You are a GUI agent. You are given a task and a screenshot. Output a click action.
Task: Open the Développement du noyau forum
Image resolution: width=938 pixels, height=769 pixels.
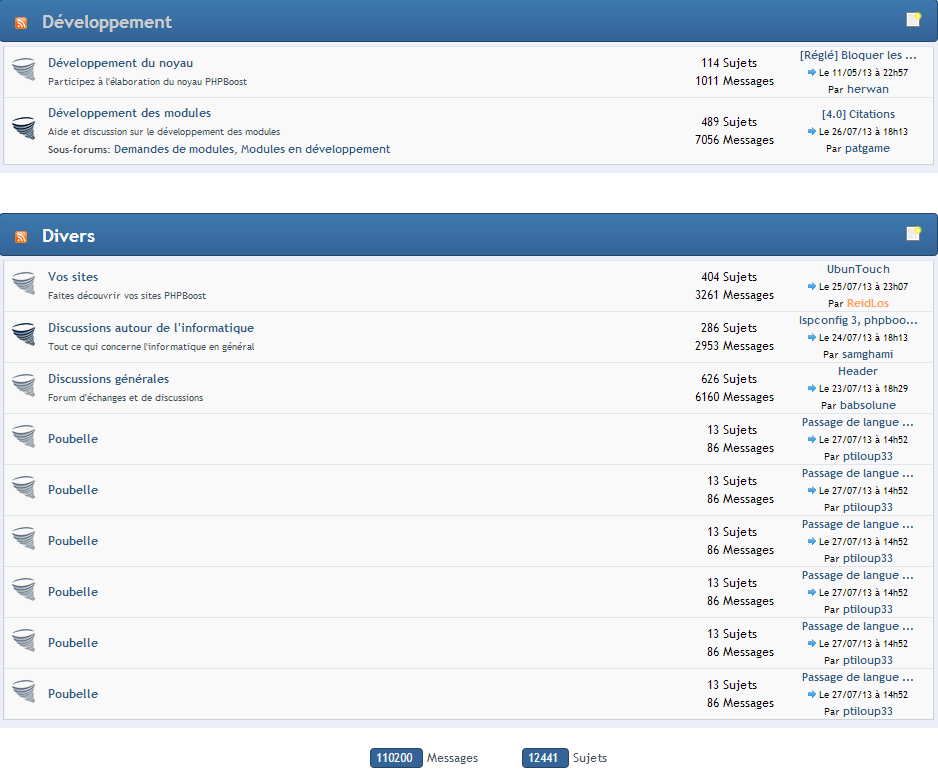pyautogui.click(x=120, y=63)
